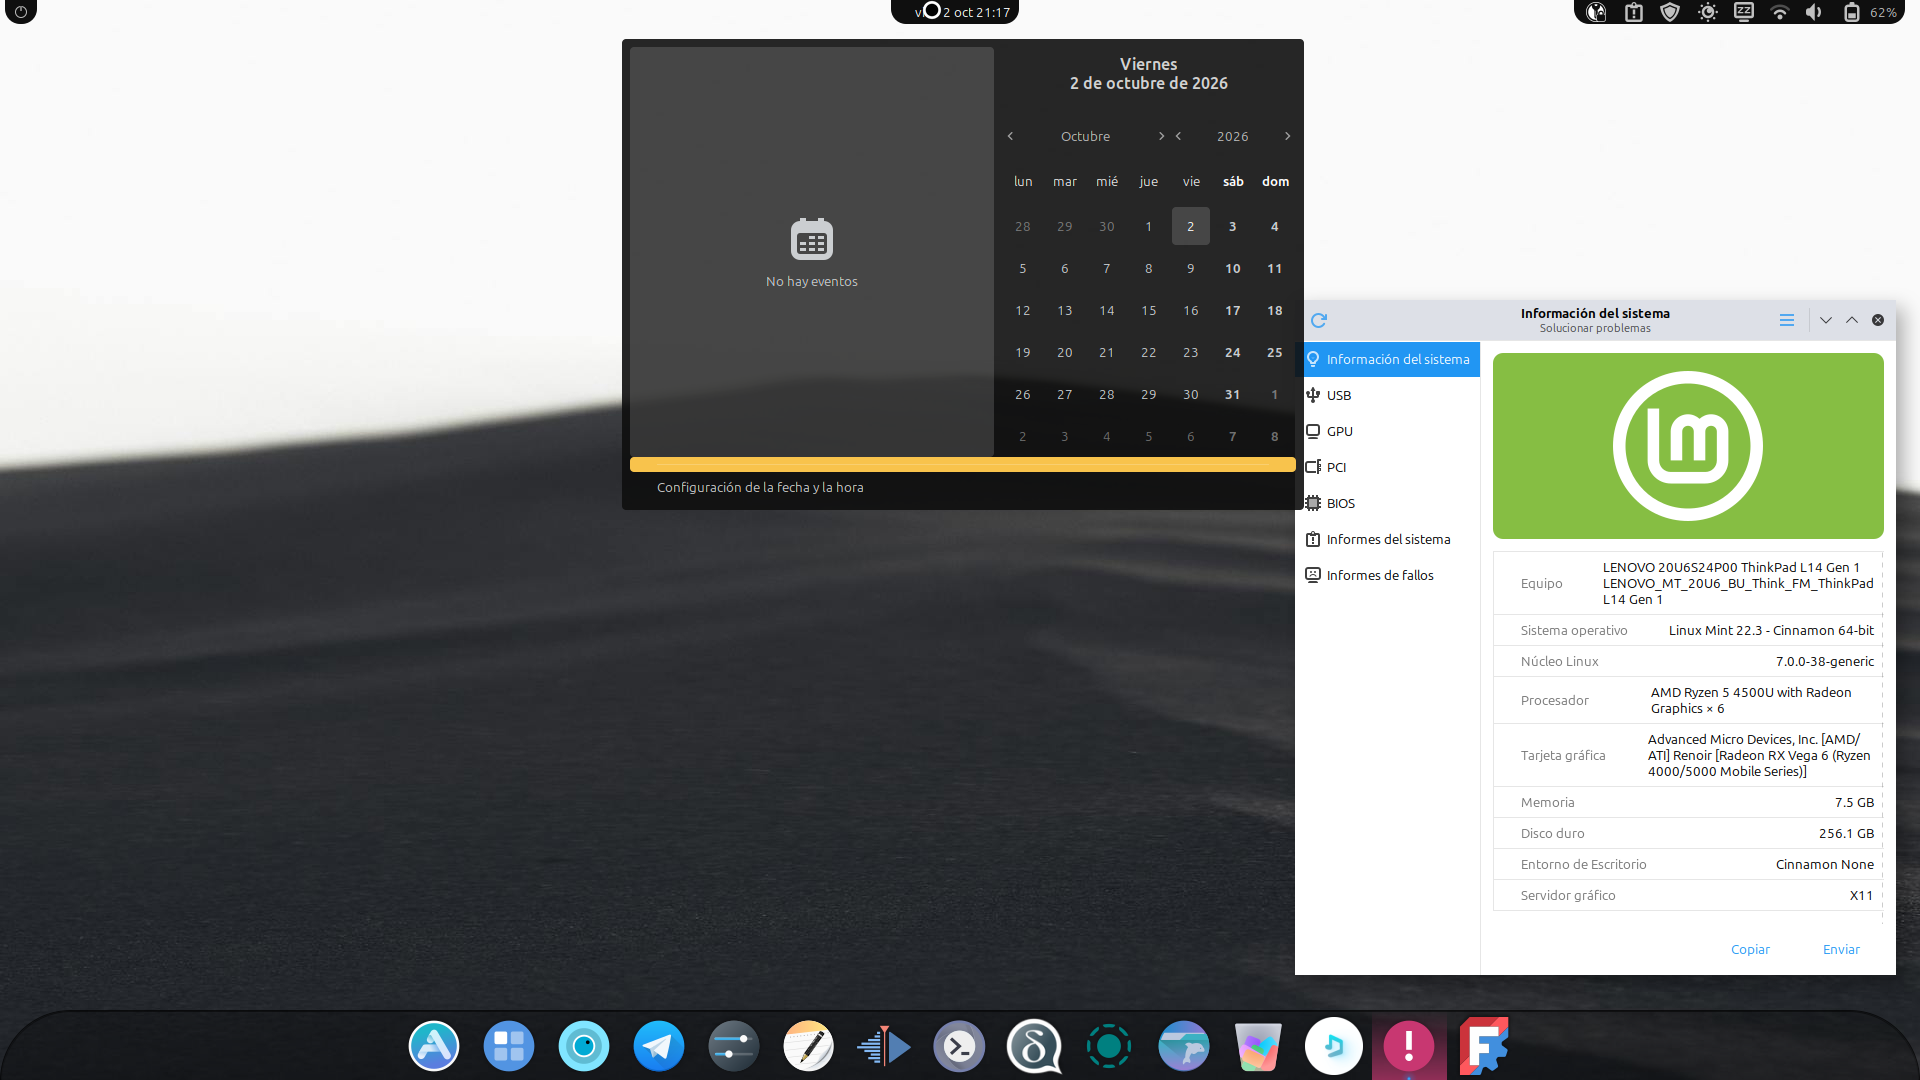Select Información del sistema sidebar item
This screenshot has width=1920, height=1080.
[1388, 359]
